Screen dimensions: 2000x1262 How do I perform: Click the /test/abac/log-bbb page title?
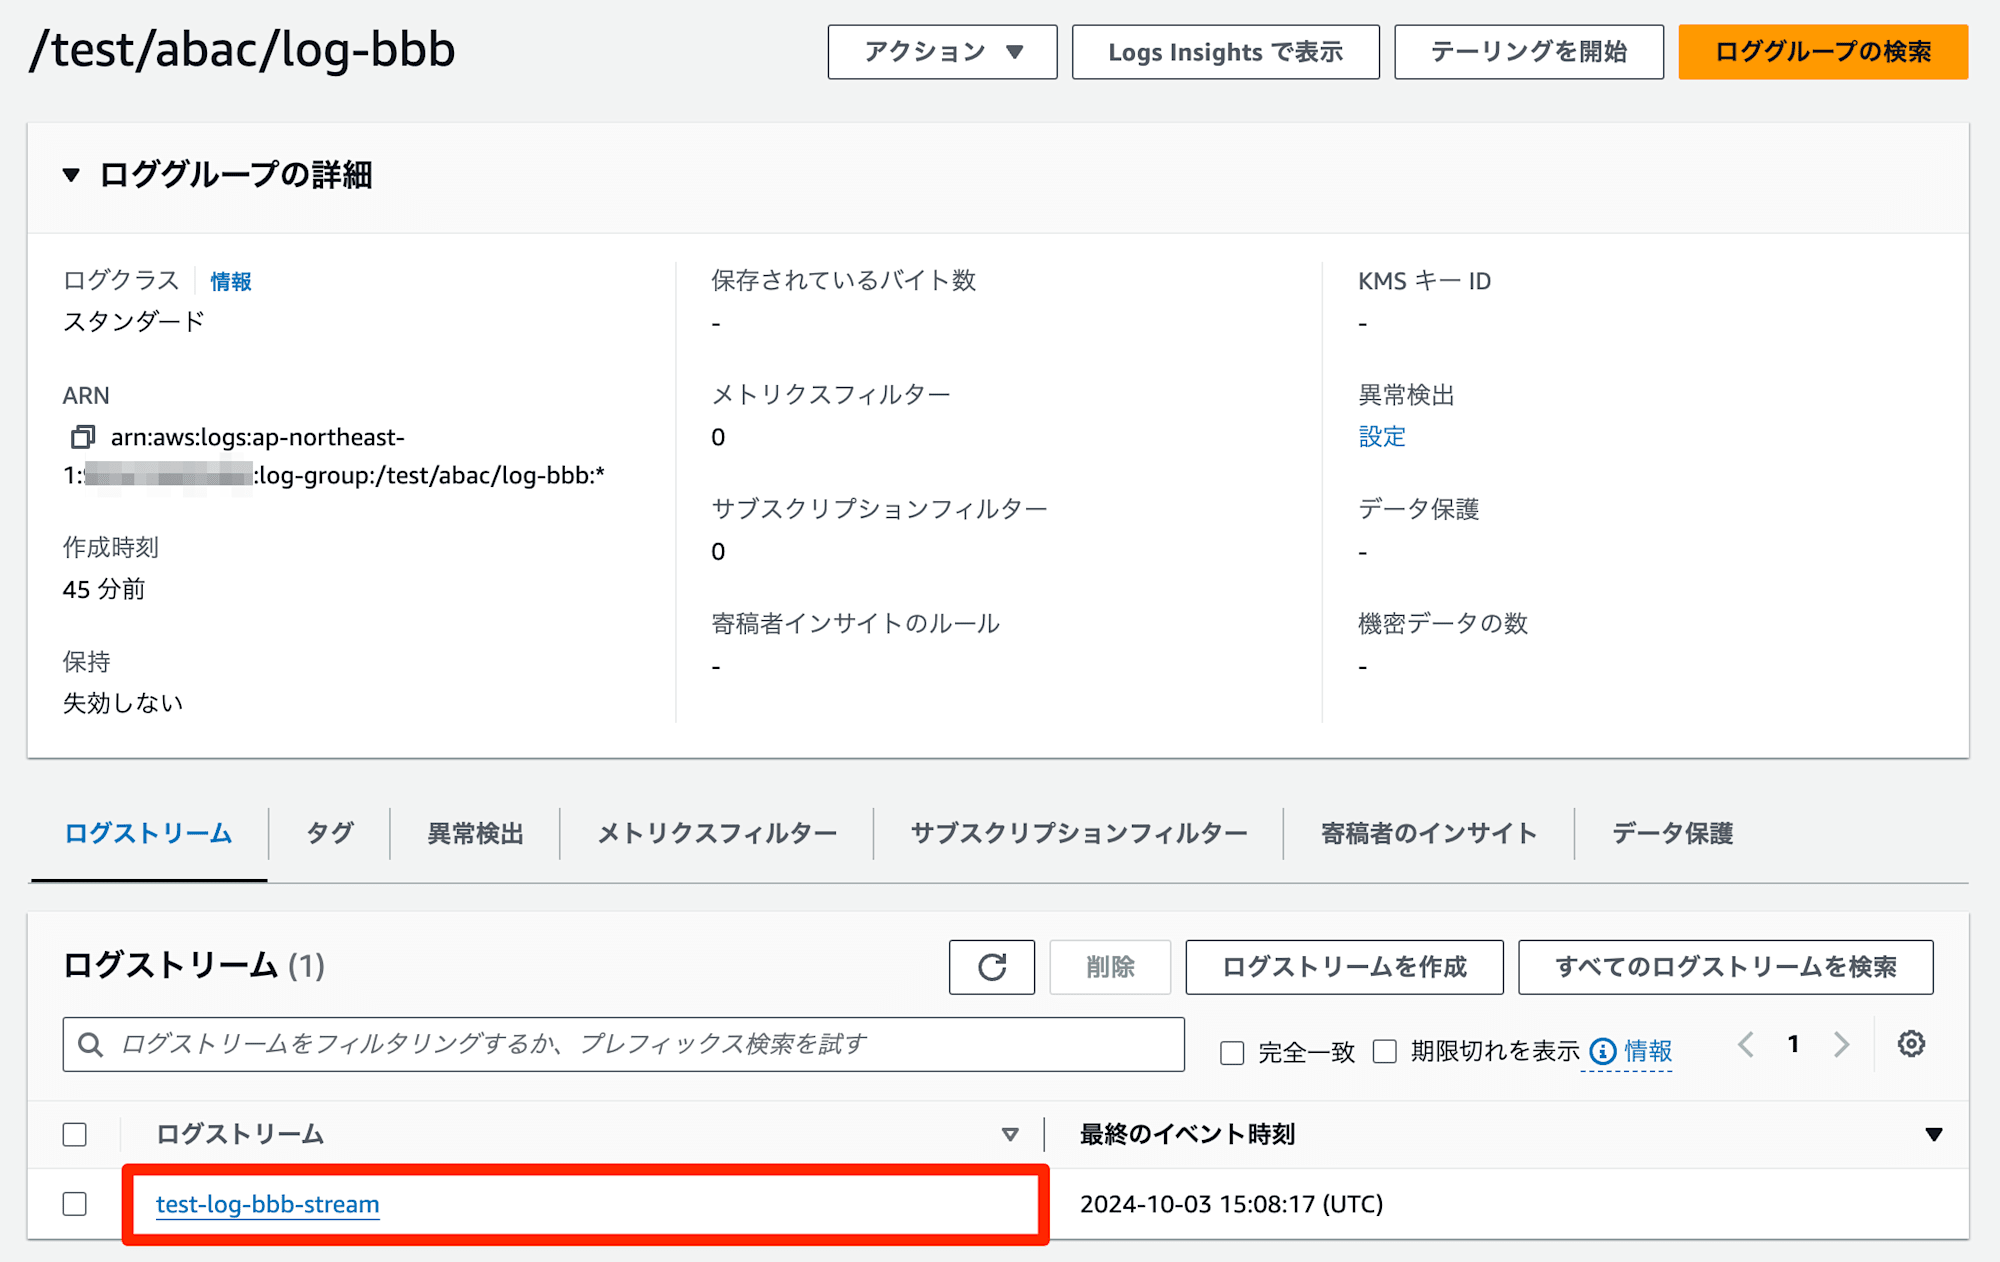click(243, 50)
